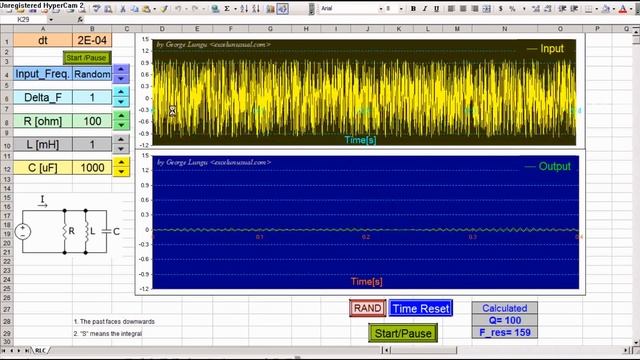Apply percent style format
640x360 pixels.
[x=512, y=8]
